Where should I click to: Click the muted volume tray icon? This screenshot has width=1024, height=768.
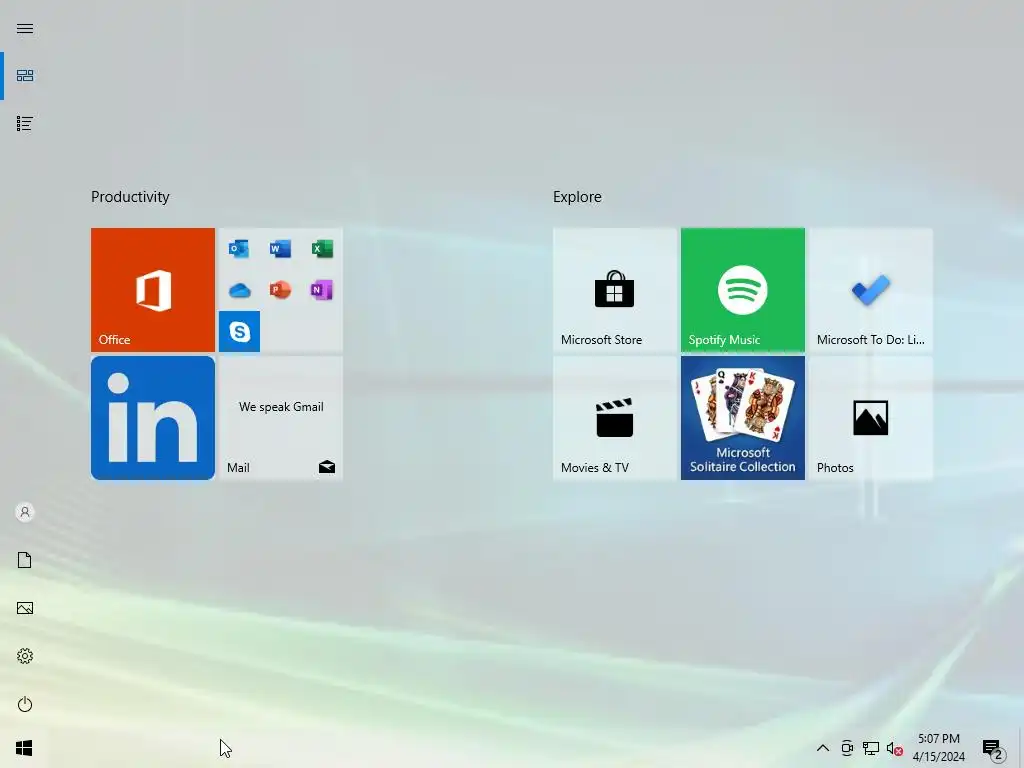tap(895, 748)
